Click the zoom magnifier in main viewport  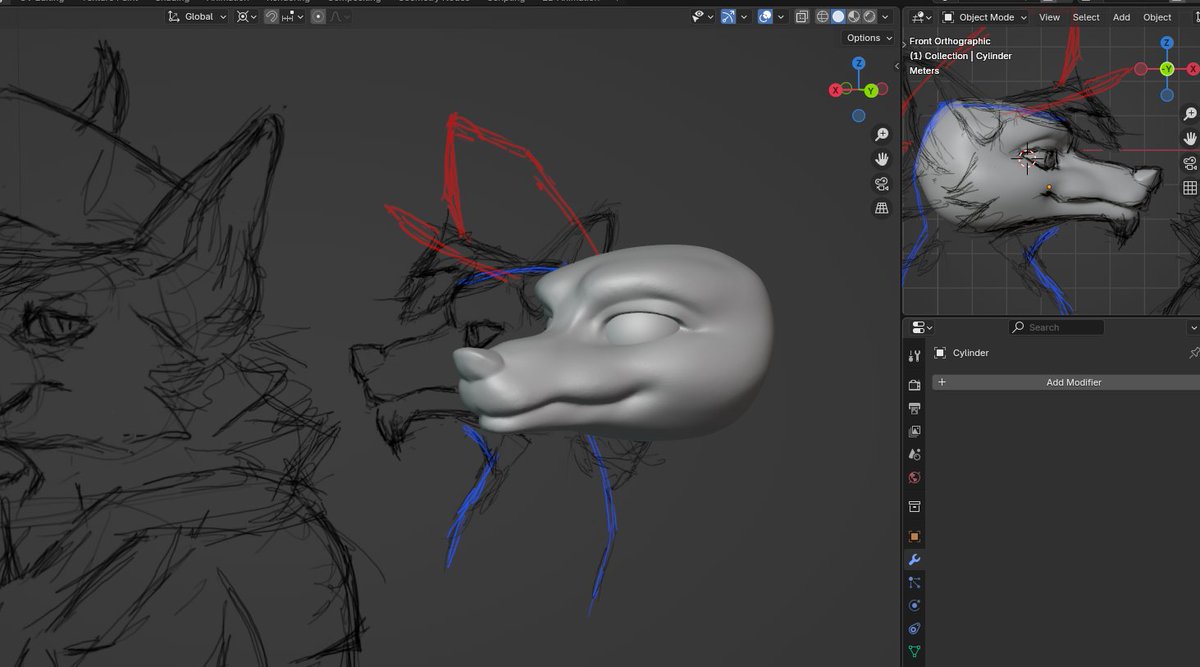point(882,134)
